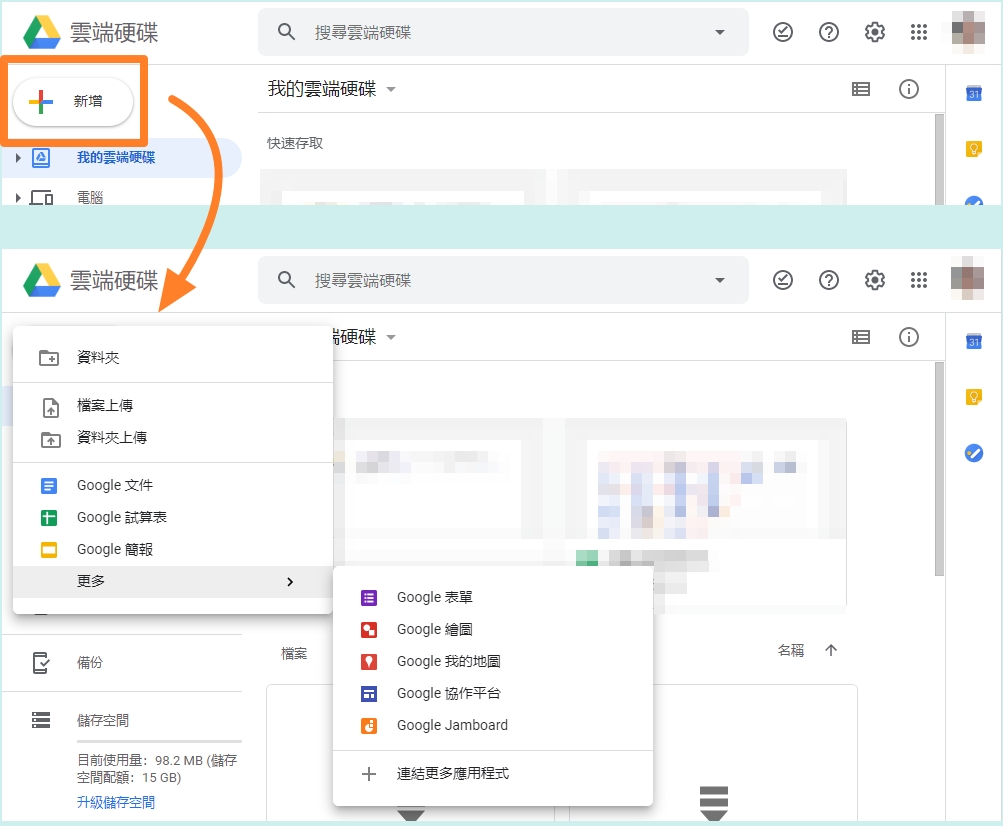This screenshot has width=1003, height=826.
Task: Sort files by the 名稱 column header
Action: [x=791, y=651]
